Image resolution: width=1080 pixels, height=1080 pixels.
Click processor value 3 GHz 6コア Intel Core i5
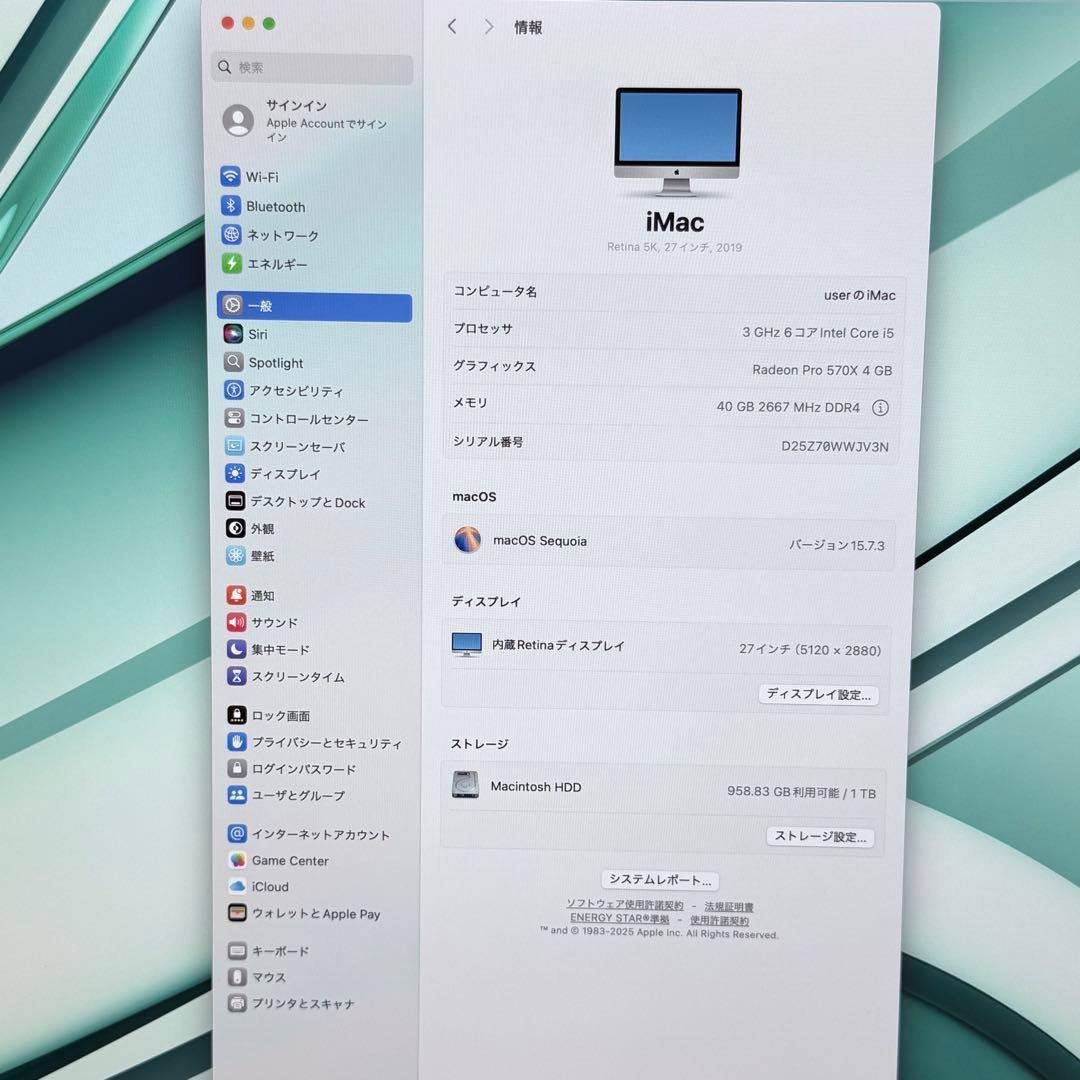pos(818,333)
